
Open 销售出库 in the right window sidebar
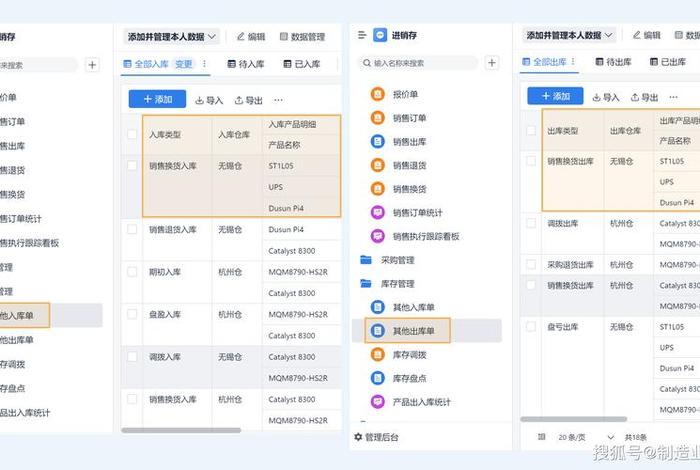click(398, 141)
